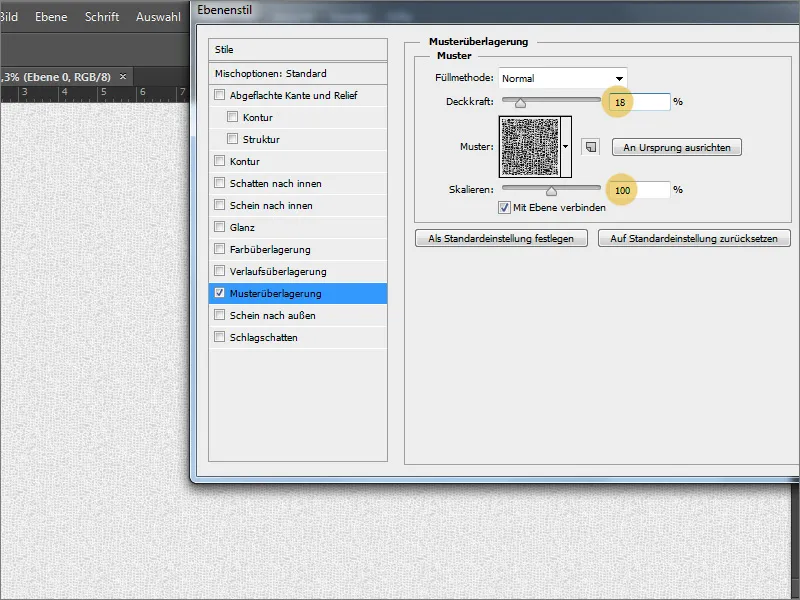
Task: Toggle Mit Ebene verbinden checkbox
Action: click(x=504, y=208)
